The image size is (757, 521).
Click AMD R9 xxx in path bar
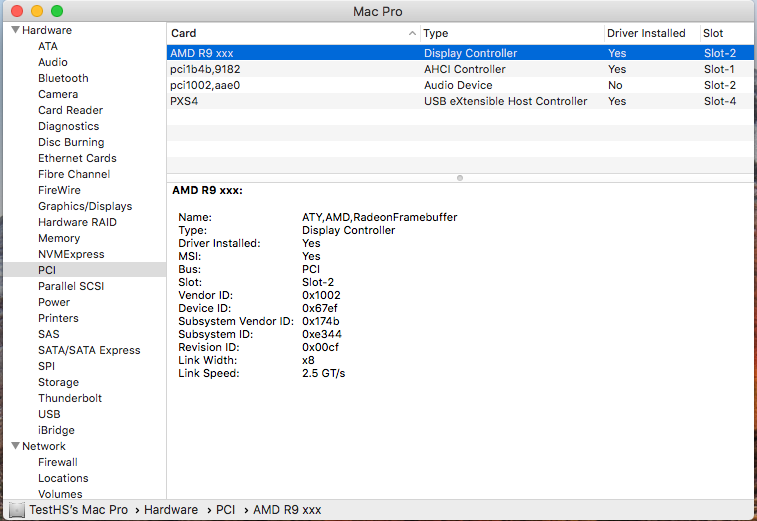pyautogui.click(x=287, y=510)
